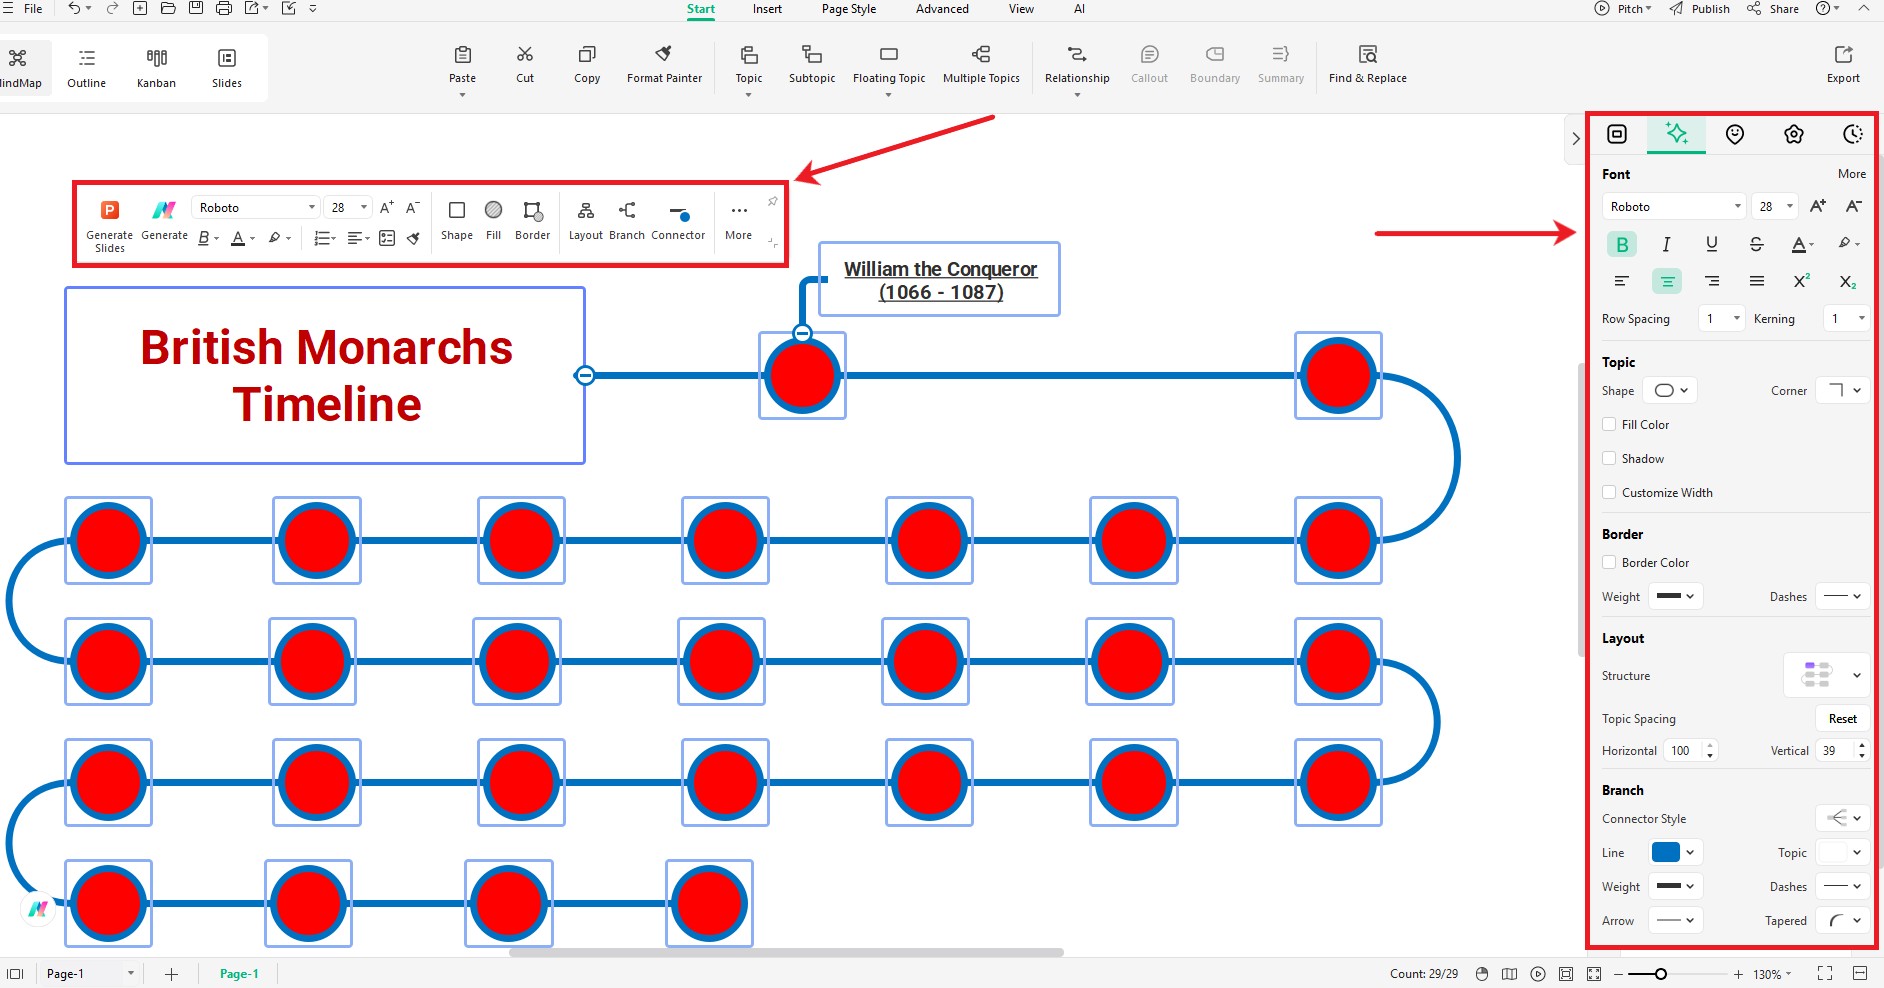Open Layout option in floating toolbar
Image resolution: width=1884 pixels, height=988 pixels.
[x=586, y=221]
